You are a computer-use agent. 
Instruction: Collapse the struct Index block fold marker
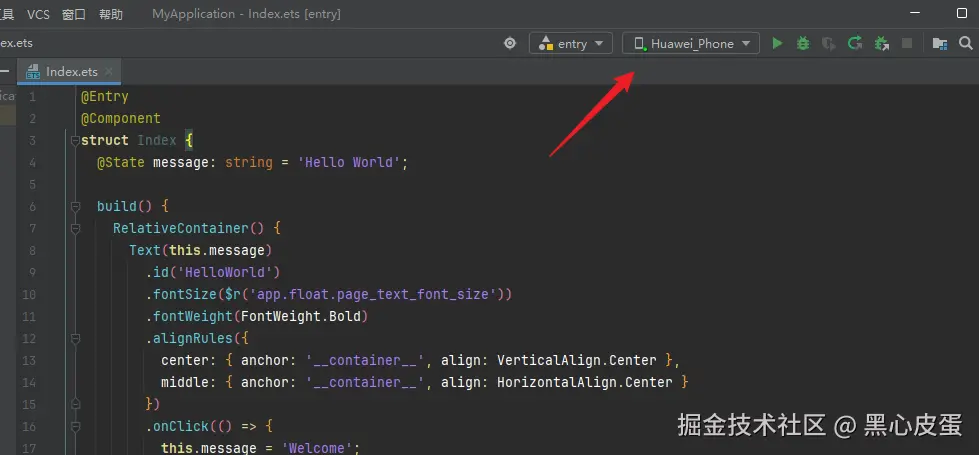pos(75,140)
